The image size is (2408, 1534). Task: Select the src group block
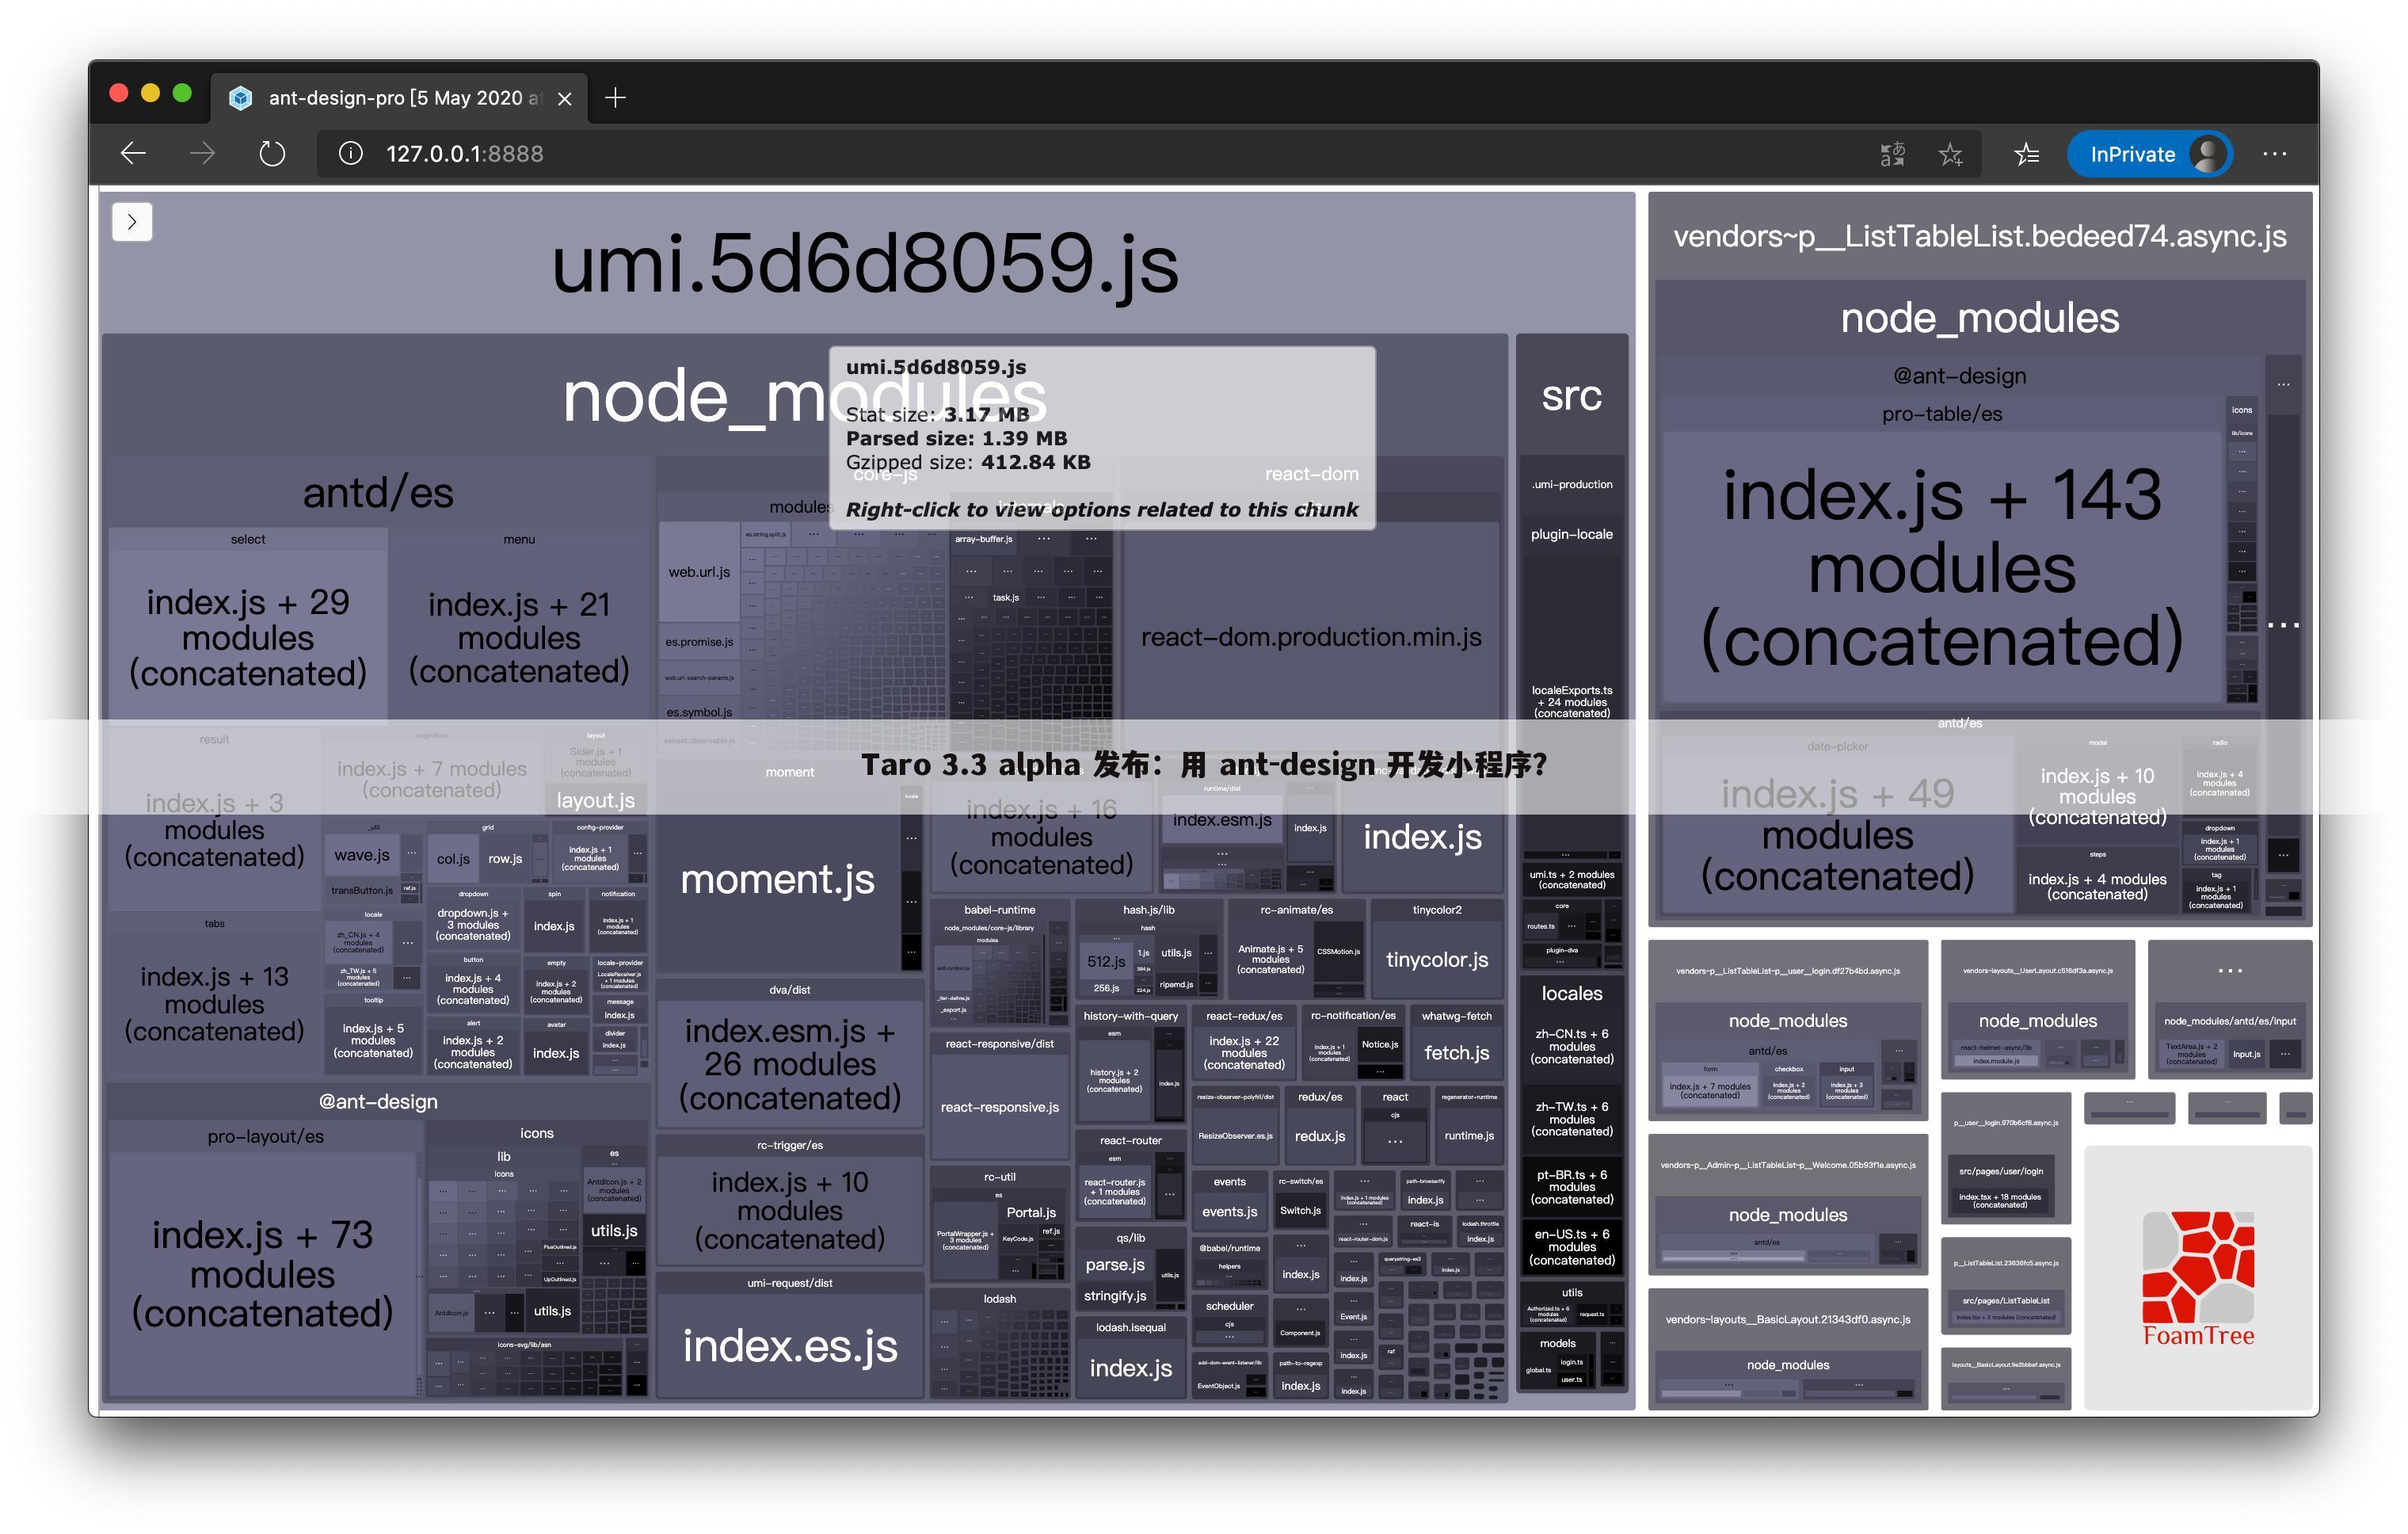point(1571,396)
